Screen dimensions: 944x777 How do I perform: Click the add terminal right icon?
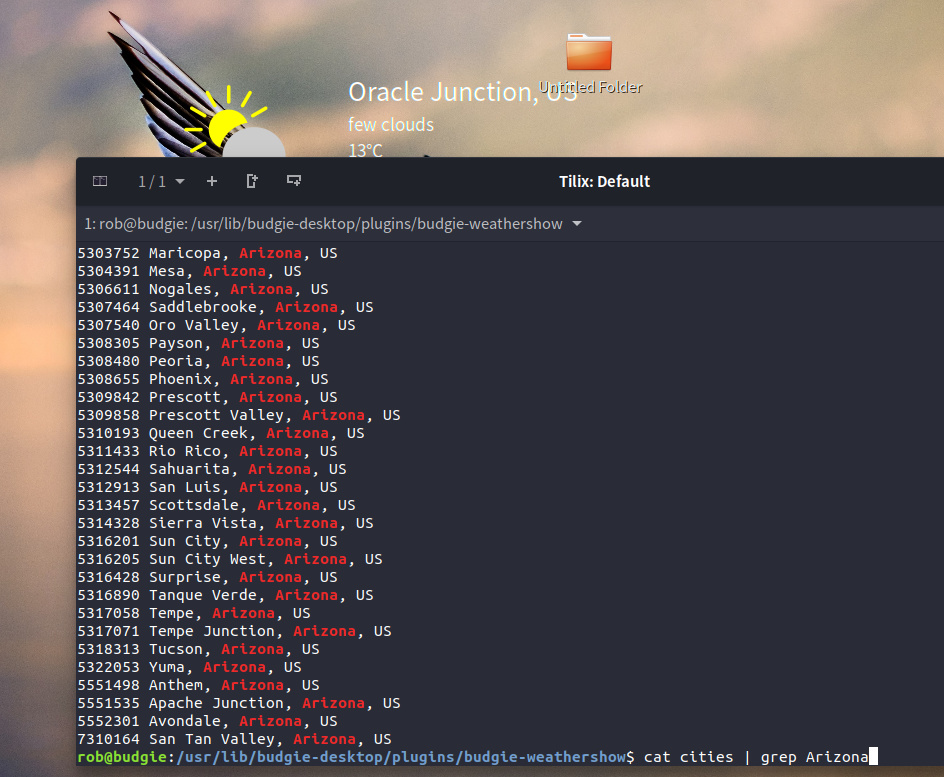click(x=252, y=181)
